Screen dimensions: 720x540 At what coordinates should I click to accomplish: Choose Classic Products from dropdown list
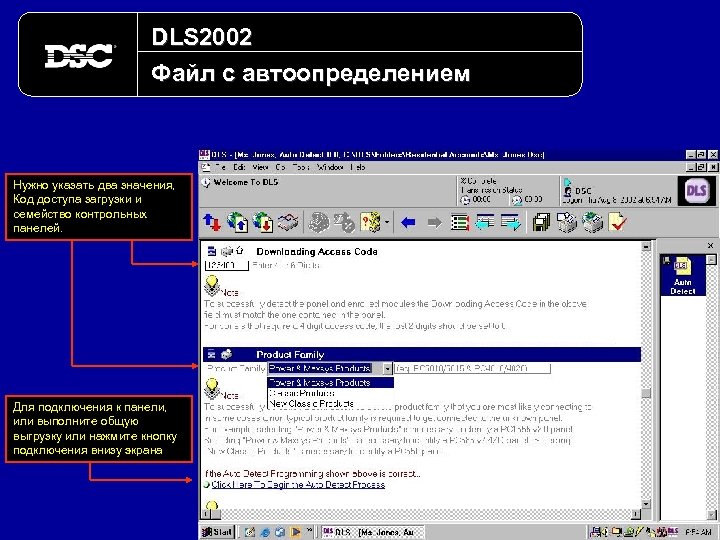click(331, 393)
